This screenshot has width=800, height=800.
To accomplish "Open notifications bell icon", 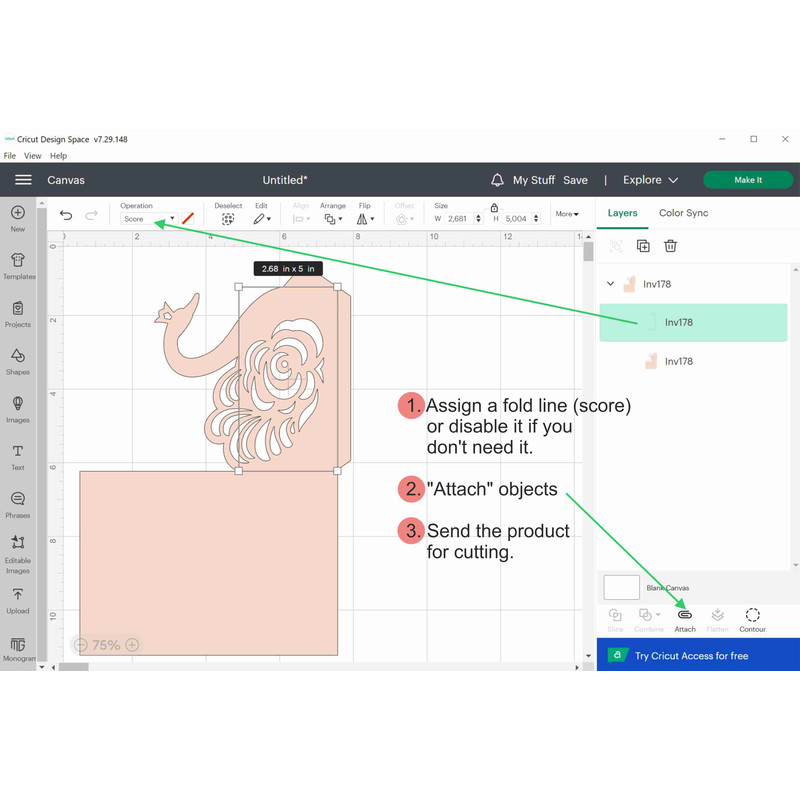I will pyautogui.click(x=497, y=180).
